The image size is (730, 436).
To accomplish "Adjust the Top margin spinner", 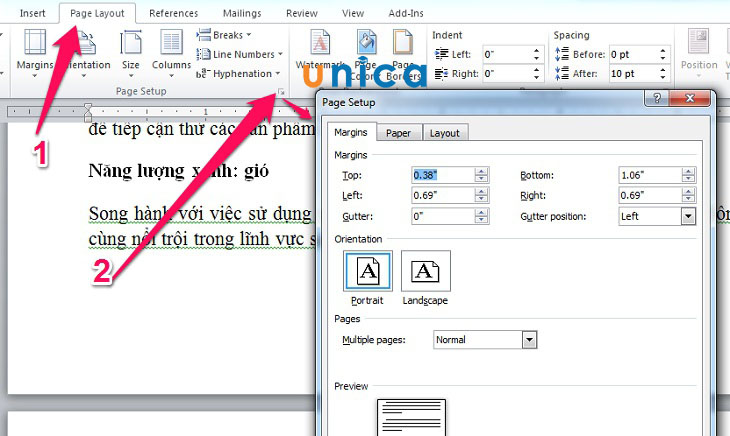I will click(481, 175).
